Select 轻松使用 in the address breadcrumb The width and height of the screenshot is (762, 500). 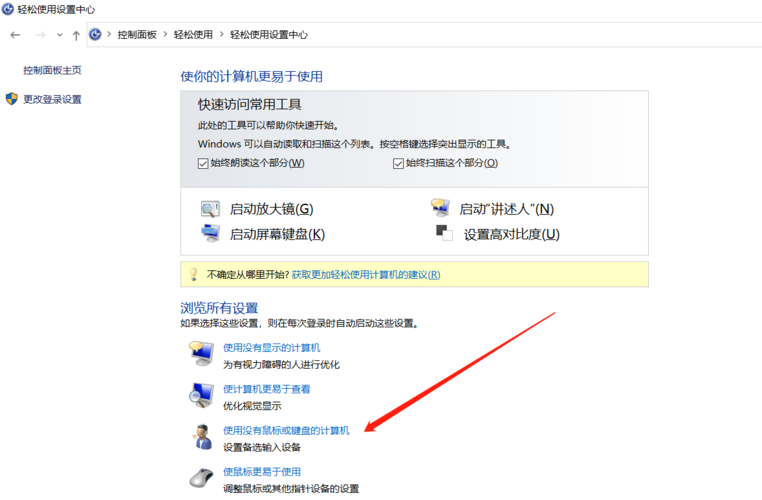coord(194,35)
